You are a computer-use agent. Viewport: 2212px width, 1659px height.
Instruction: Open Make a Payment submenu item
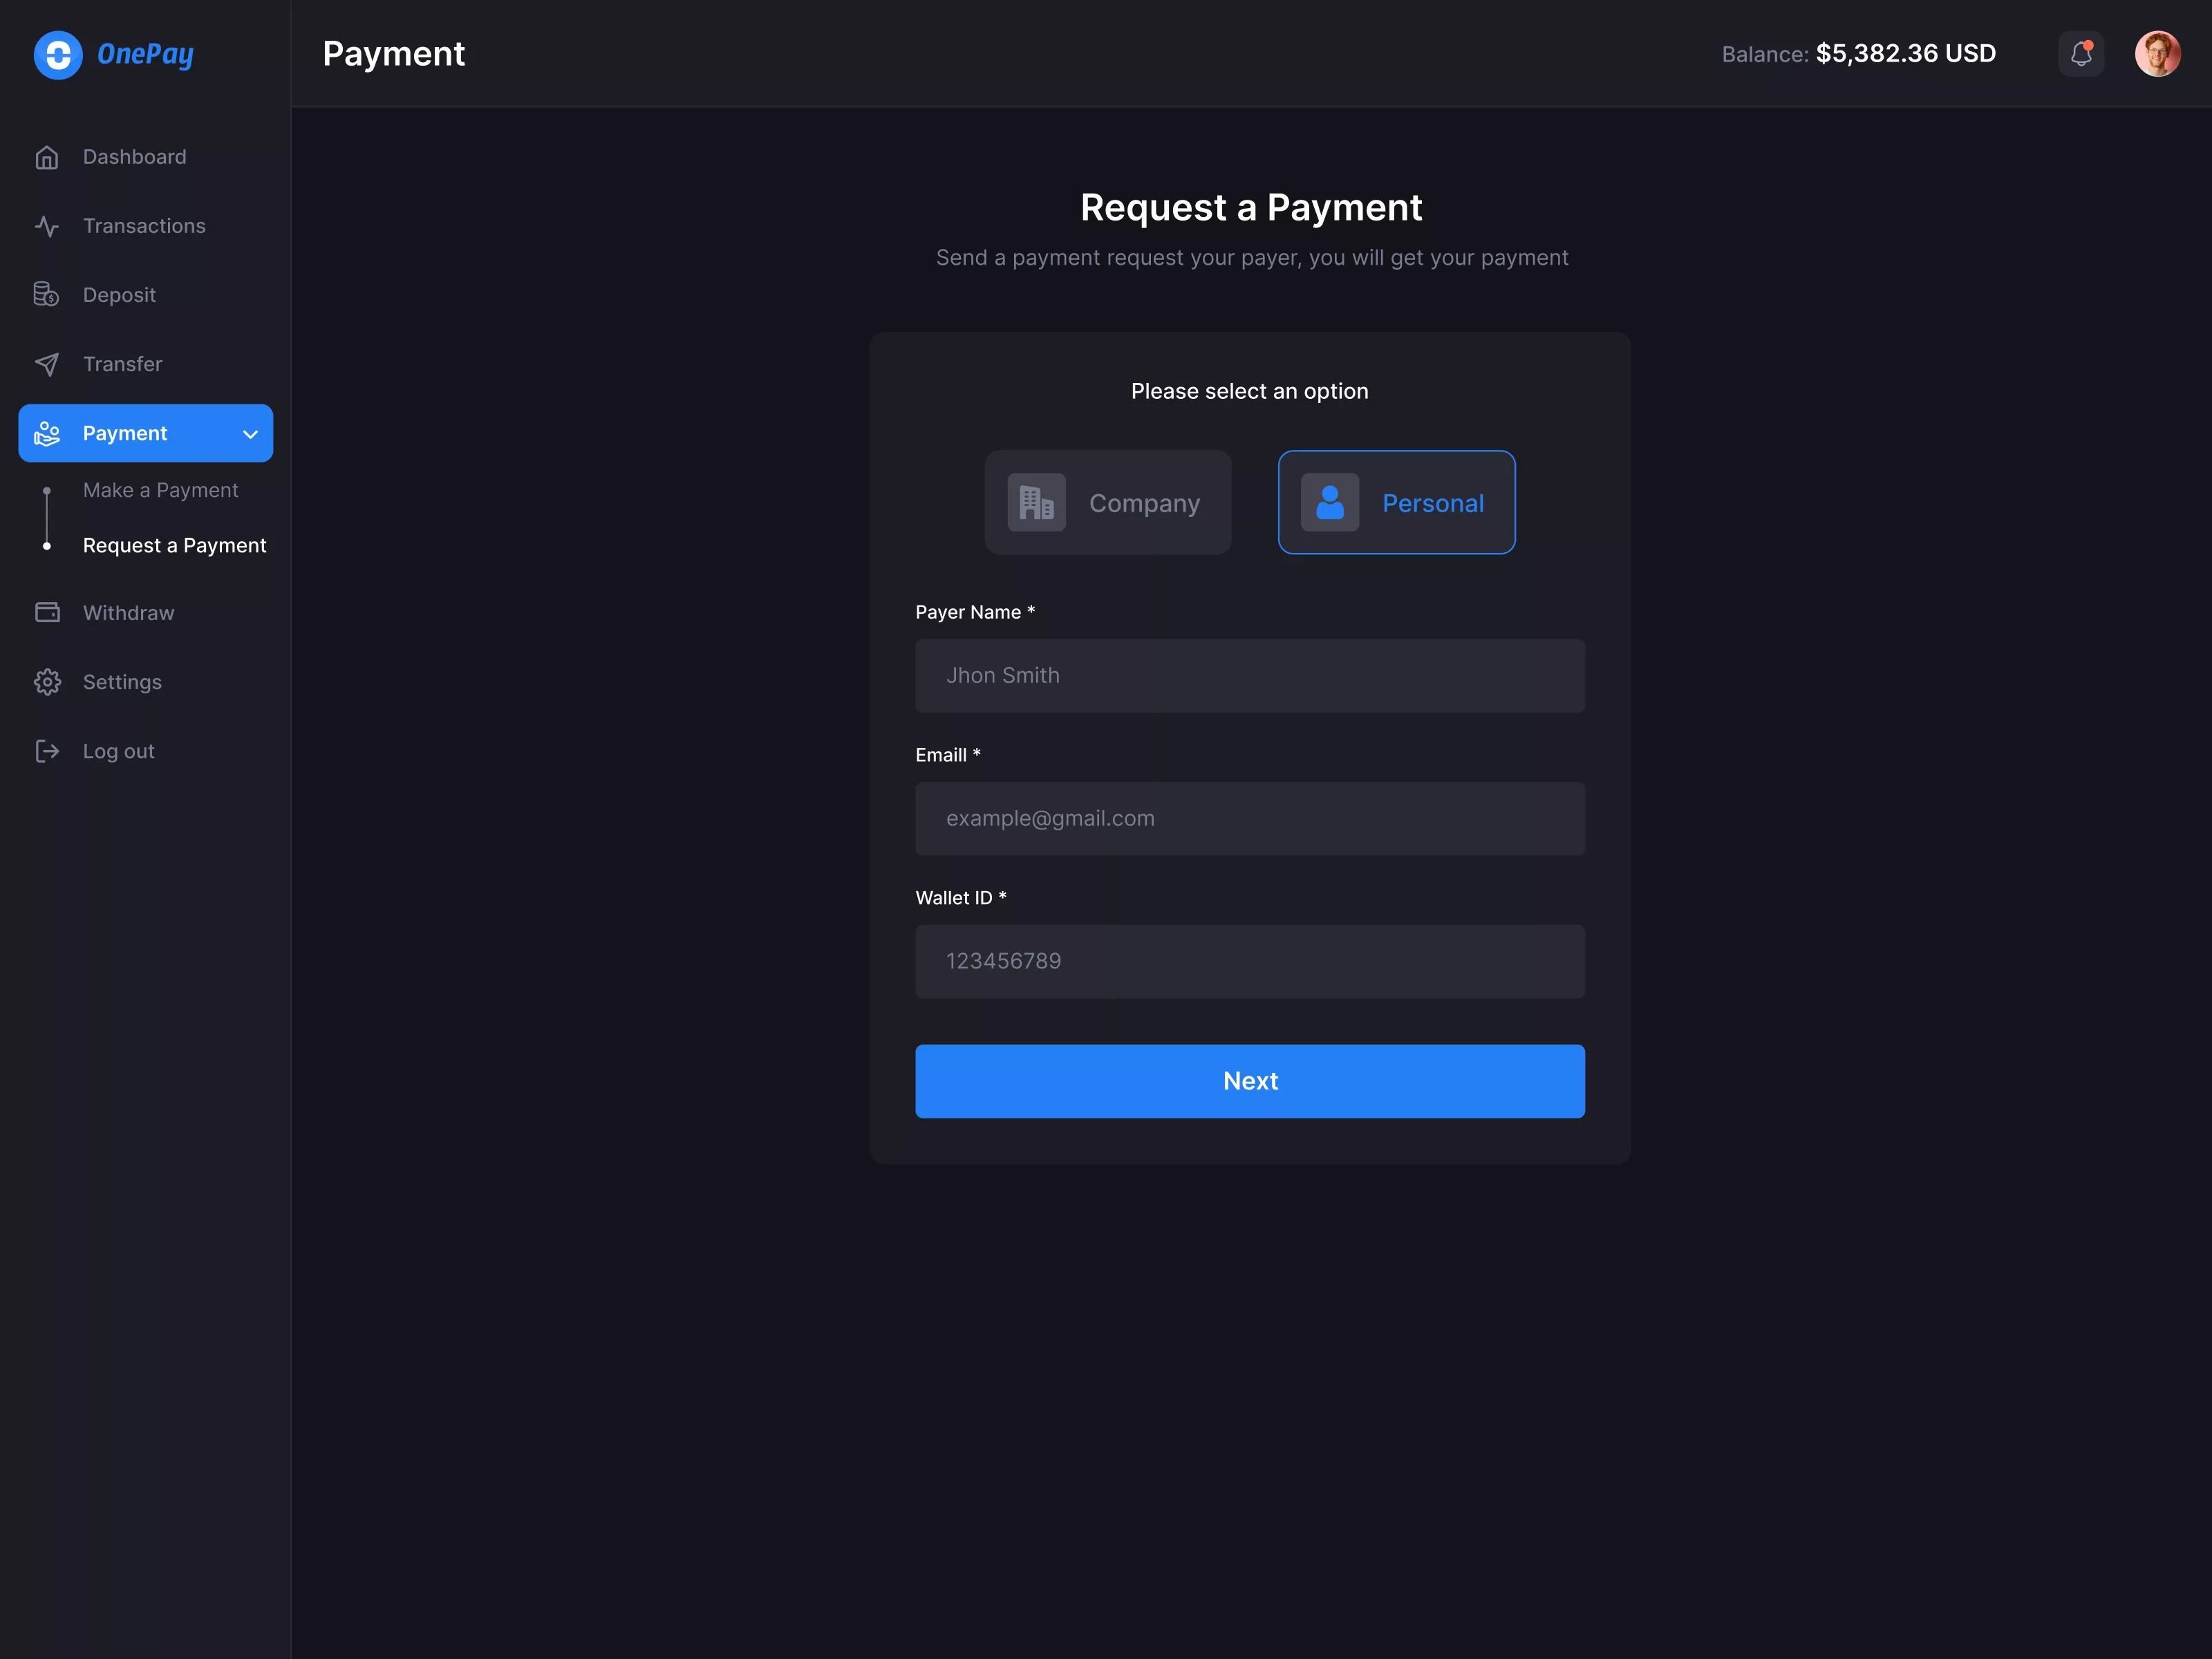tap(160, 490)
